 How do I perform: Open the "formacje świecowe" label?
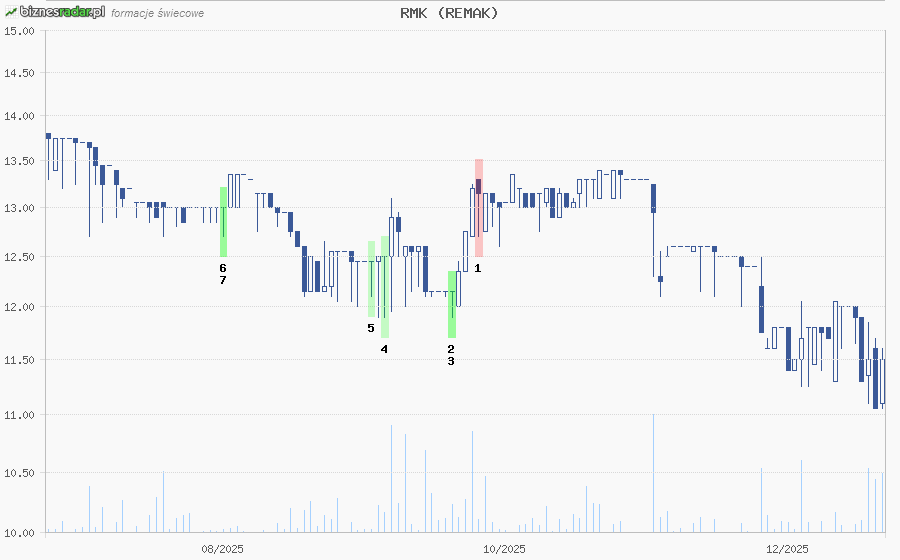click(x=158, y=13)
